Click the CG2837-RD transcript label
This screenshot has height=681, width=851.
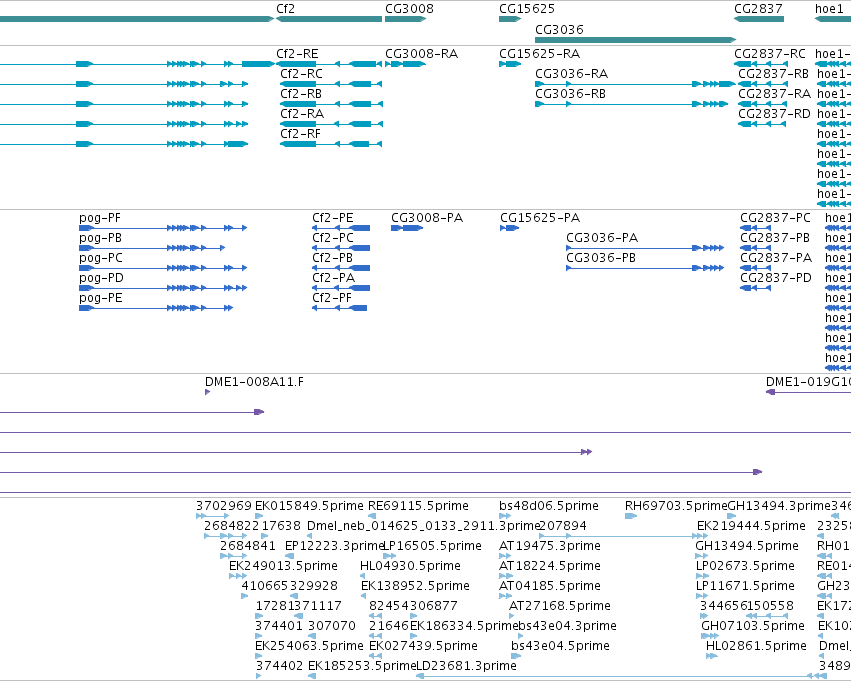point(774,114)
